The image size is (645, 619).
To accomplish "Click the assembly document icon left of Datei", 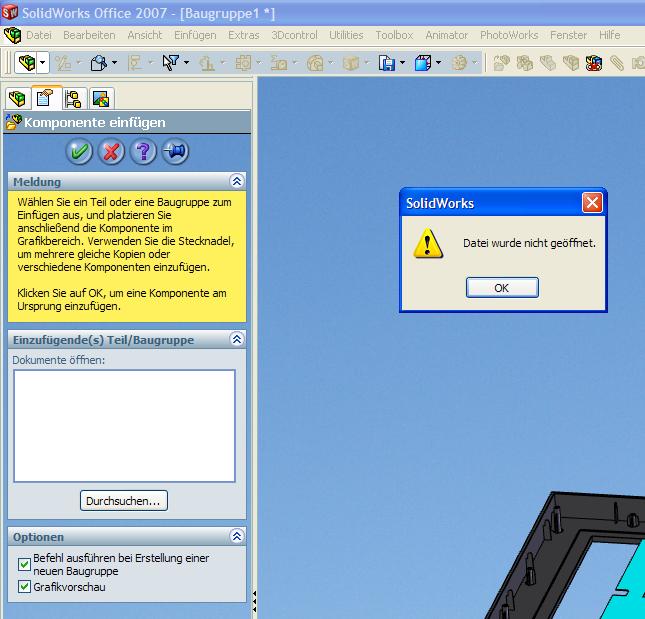I will 12,35.
